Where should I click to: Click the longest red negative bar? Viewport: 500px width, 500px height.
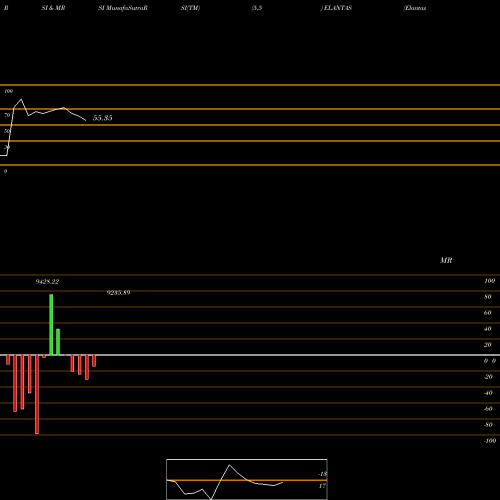(37, 394)
